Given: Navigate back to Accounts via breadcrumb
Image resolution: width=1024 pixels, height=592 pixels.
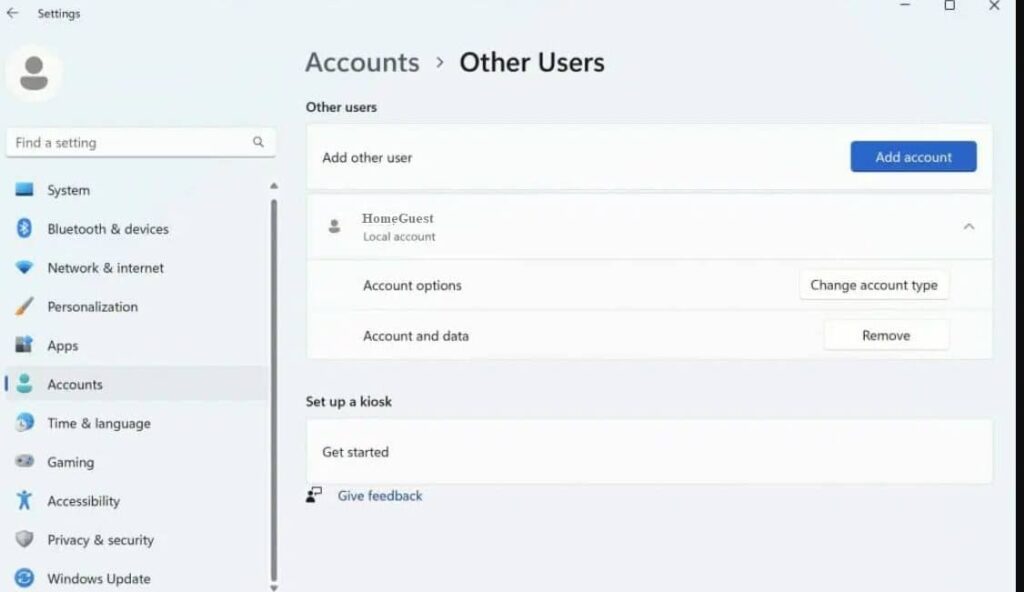Looking at the screenshot, I should (362, 62).
